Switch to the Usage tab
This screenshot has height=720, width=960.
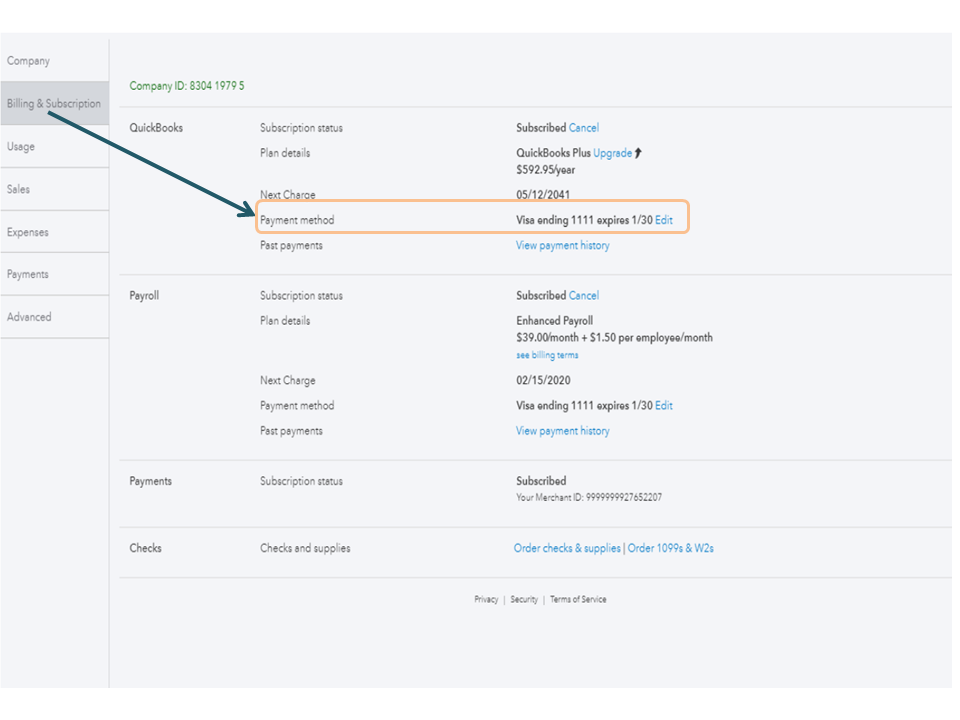[21, 147]
